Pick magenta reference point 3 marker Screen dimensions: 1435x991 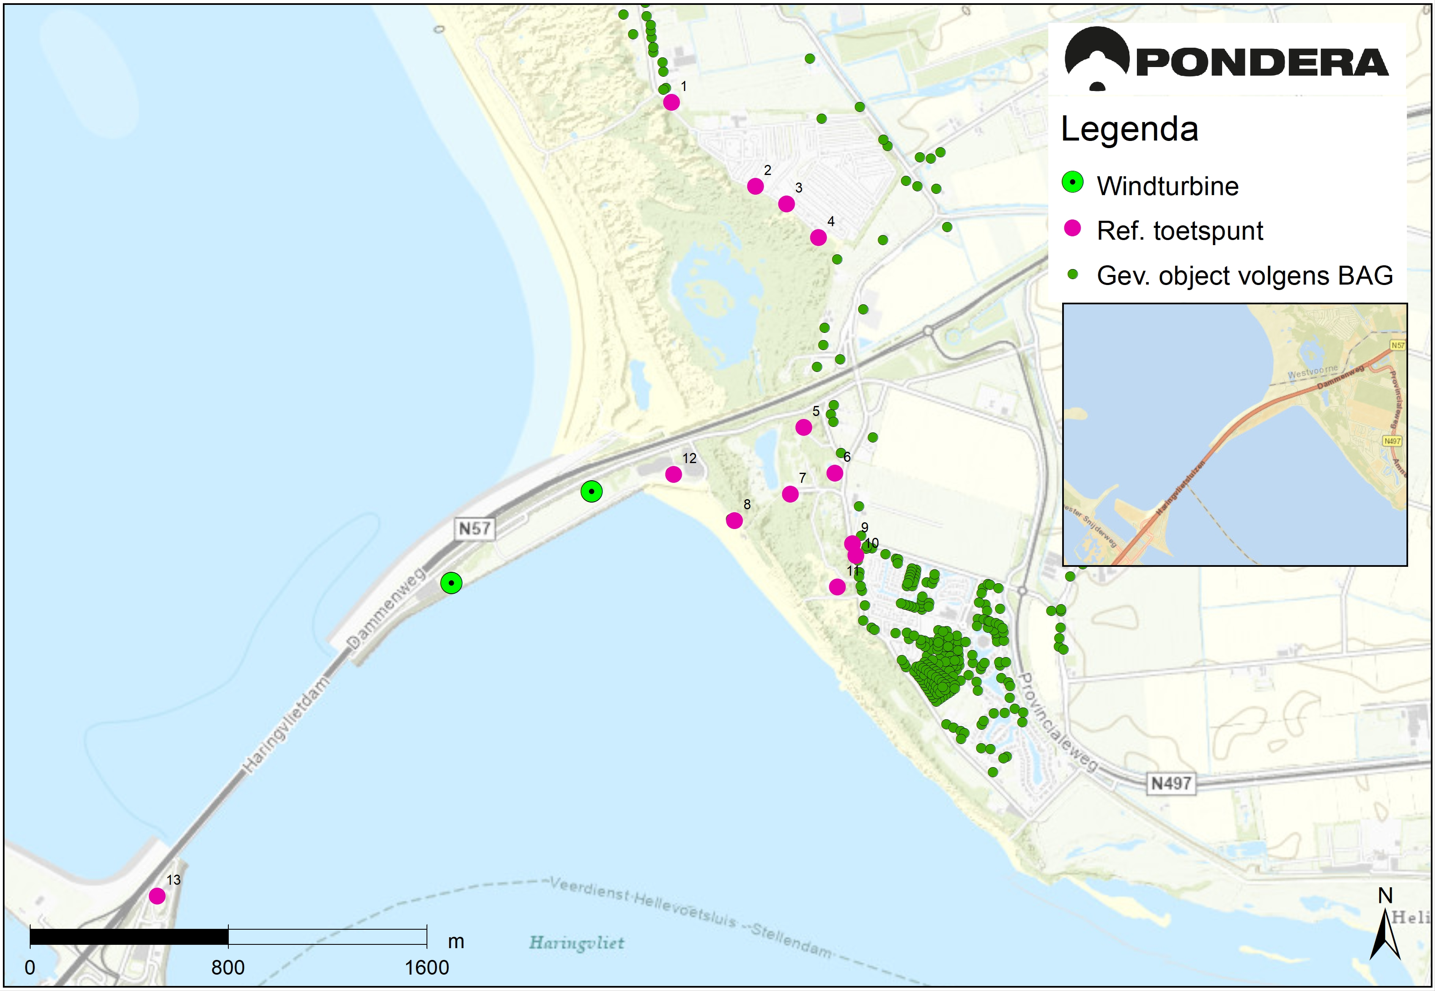787,204
